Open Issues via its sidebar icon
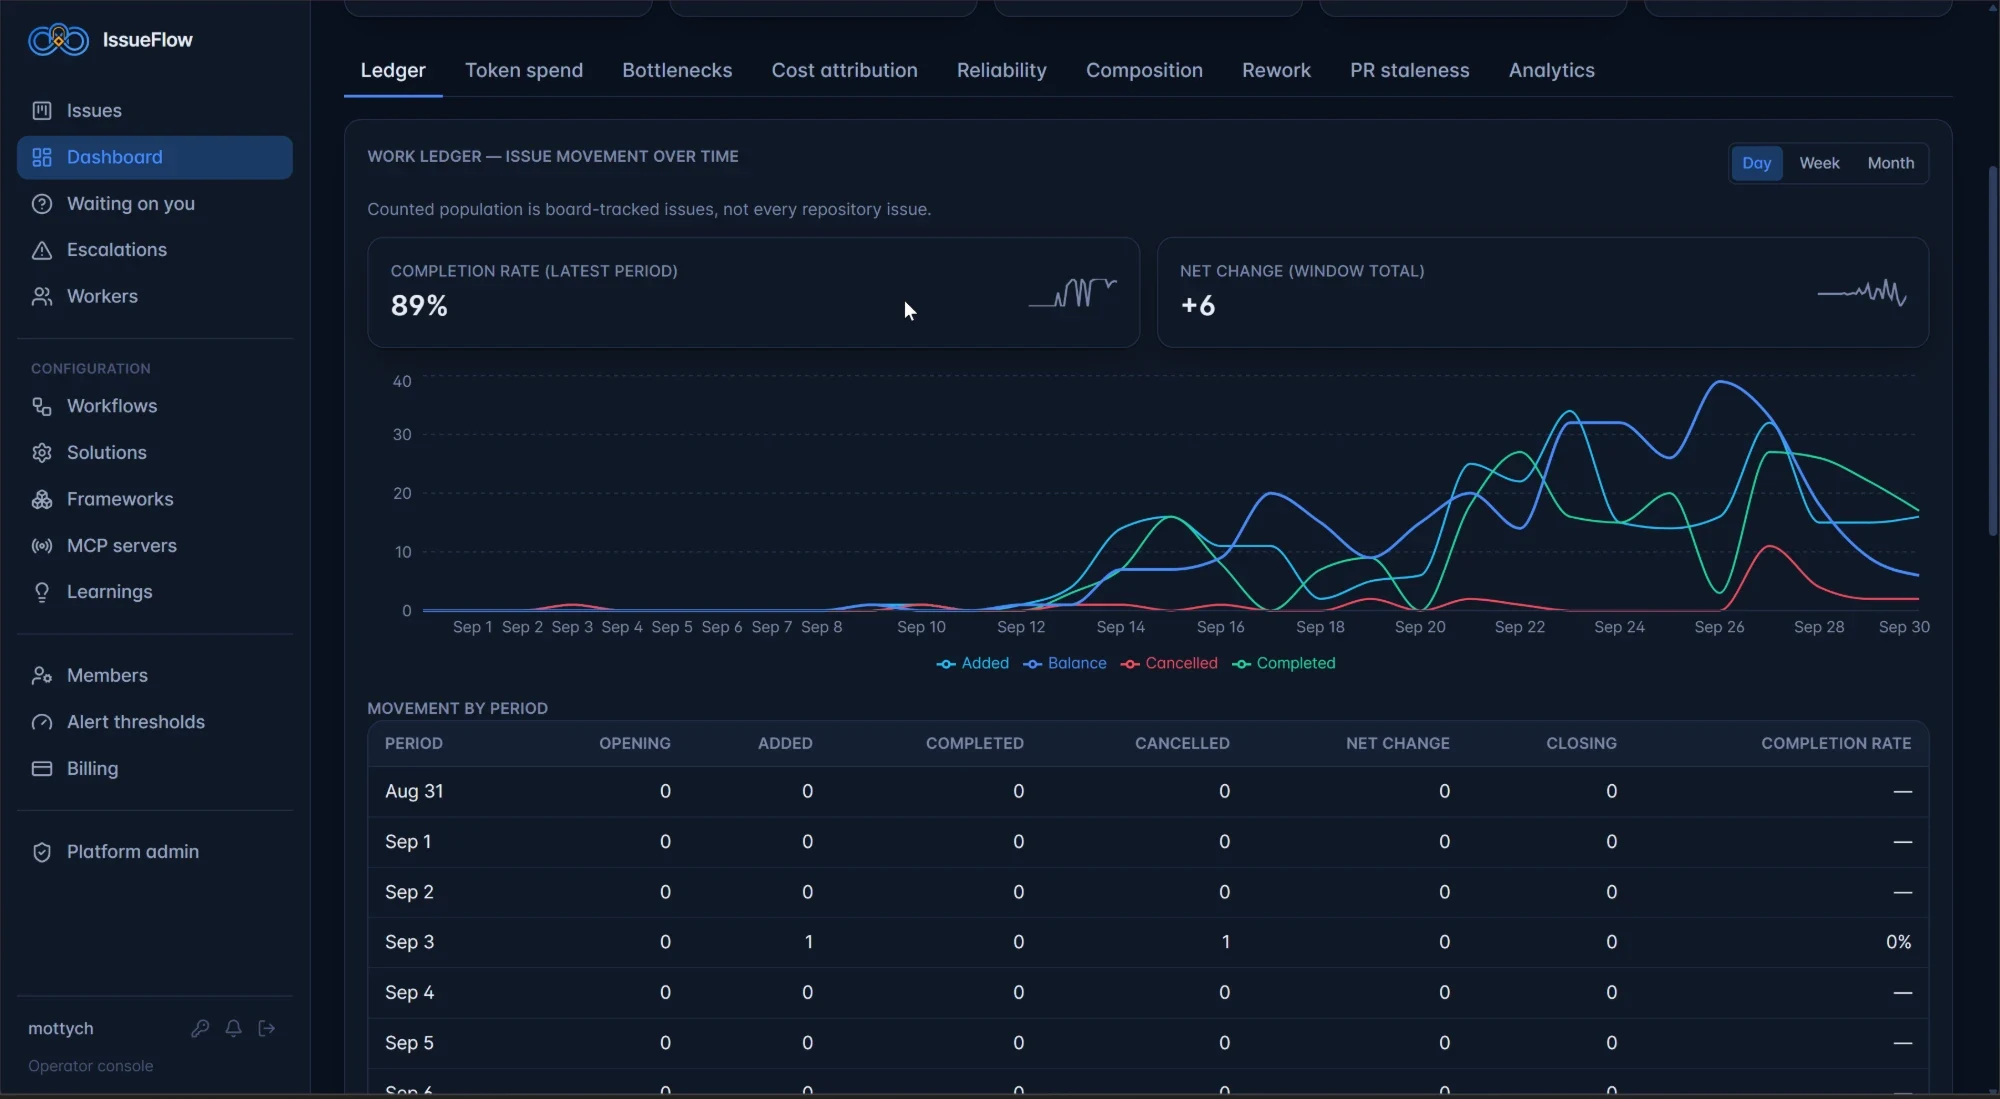2000x1099 pixels. click(42, 111)
